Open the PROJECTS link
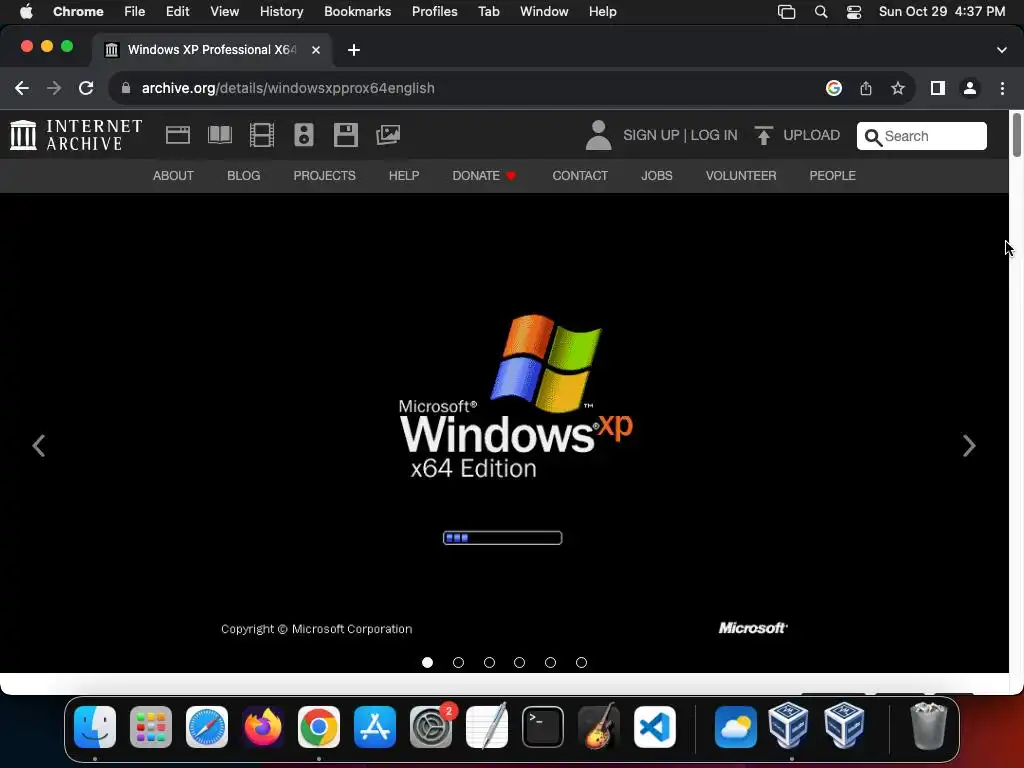This screenshot has height=768, width=1024. (324, 176)
